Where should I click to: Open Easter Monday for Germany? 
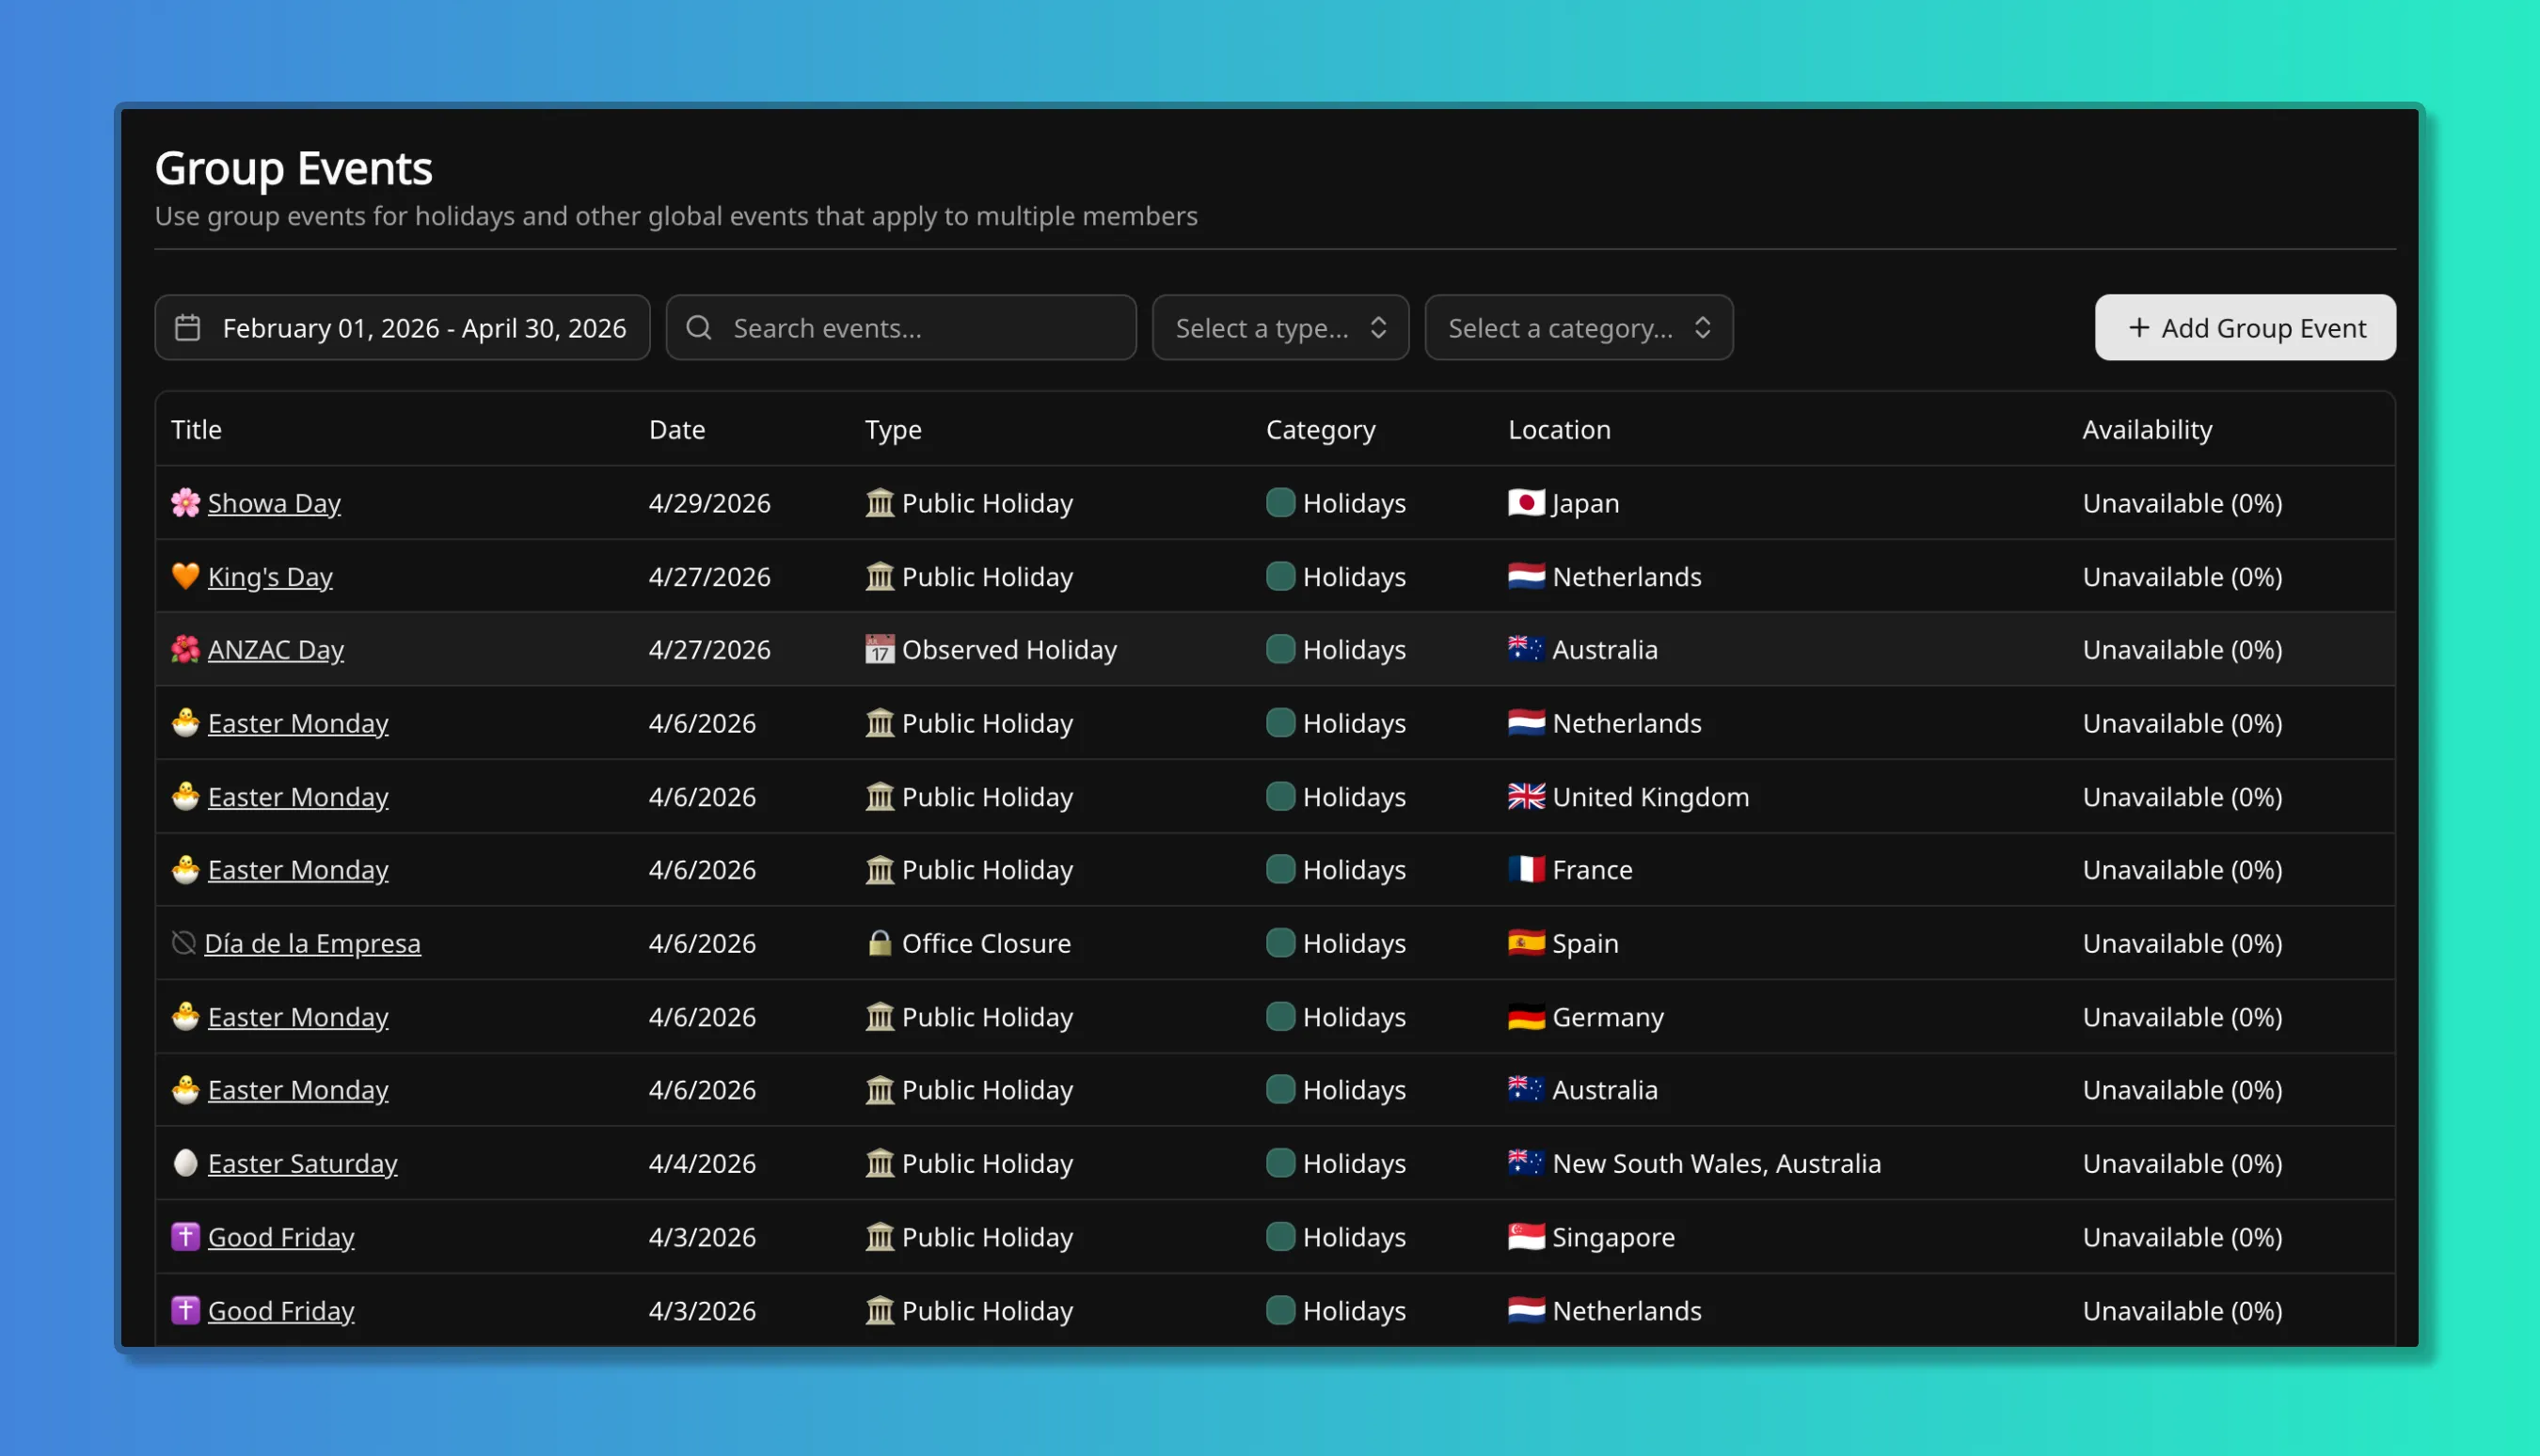[298, 1017]
